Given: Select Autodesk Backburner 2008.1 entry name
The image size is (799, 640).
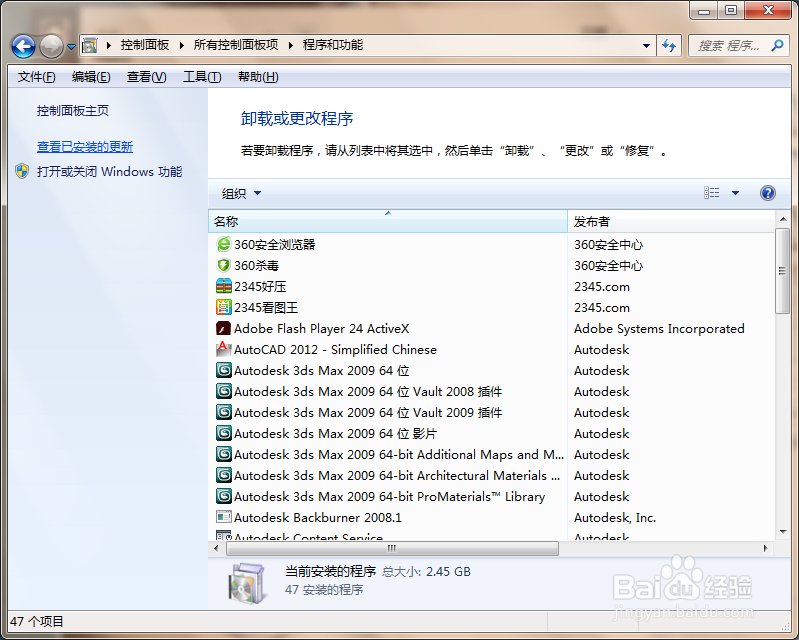Looking at the screenshot, I should pos(317,518).
